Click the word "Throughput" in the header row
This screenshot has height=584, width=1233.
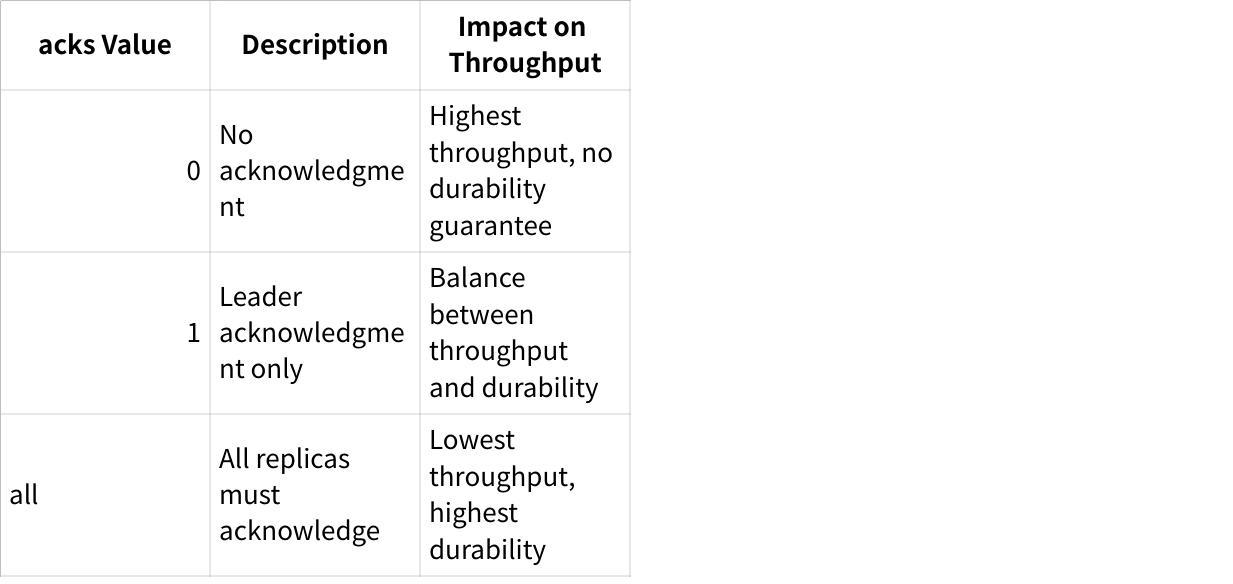pyautogui.click(x=525, y=62)
